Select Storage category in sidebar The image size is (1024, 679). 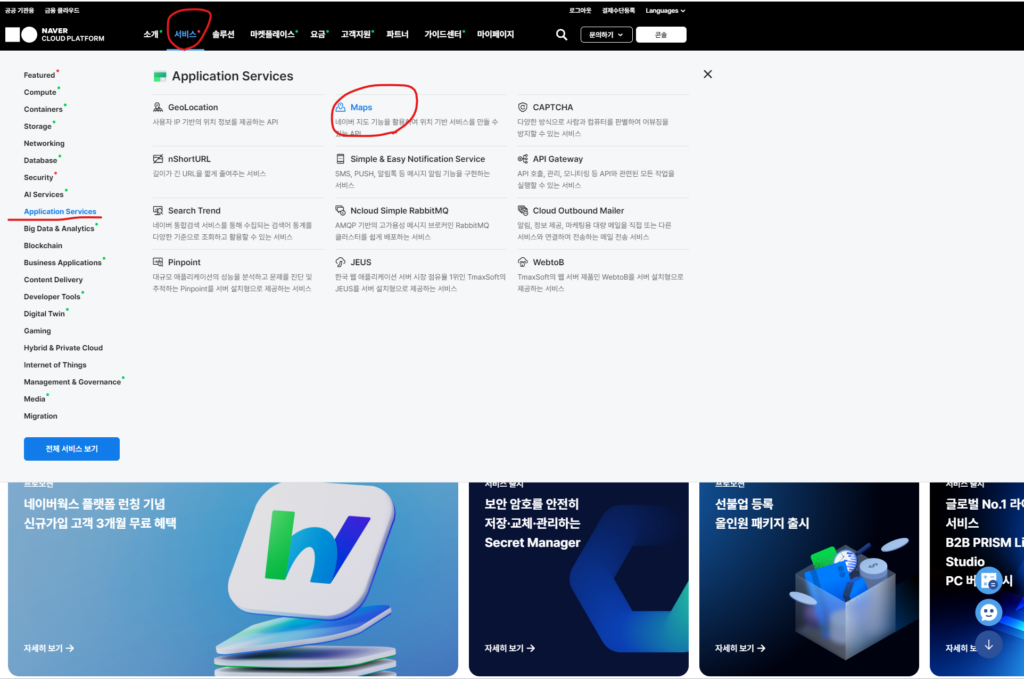[x=37, y=126]
